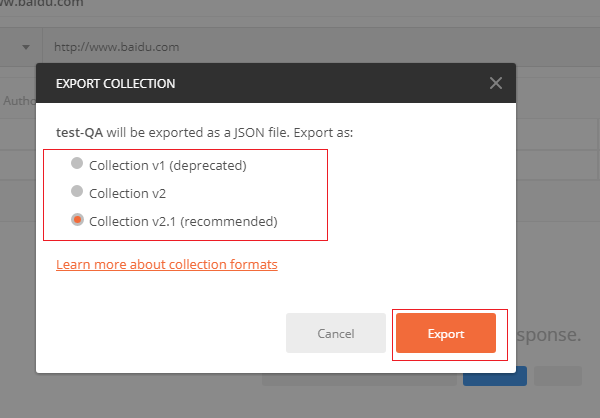Screen dimensions: 600x418
Task: Click the orange Export button
Action: click(x=446, y=333)
